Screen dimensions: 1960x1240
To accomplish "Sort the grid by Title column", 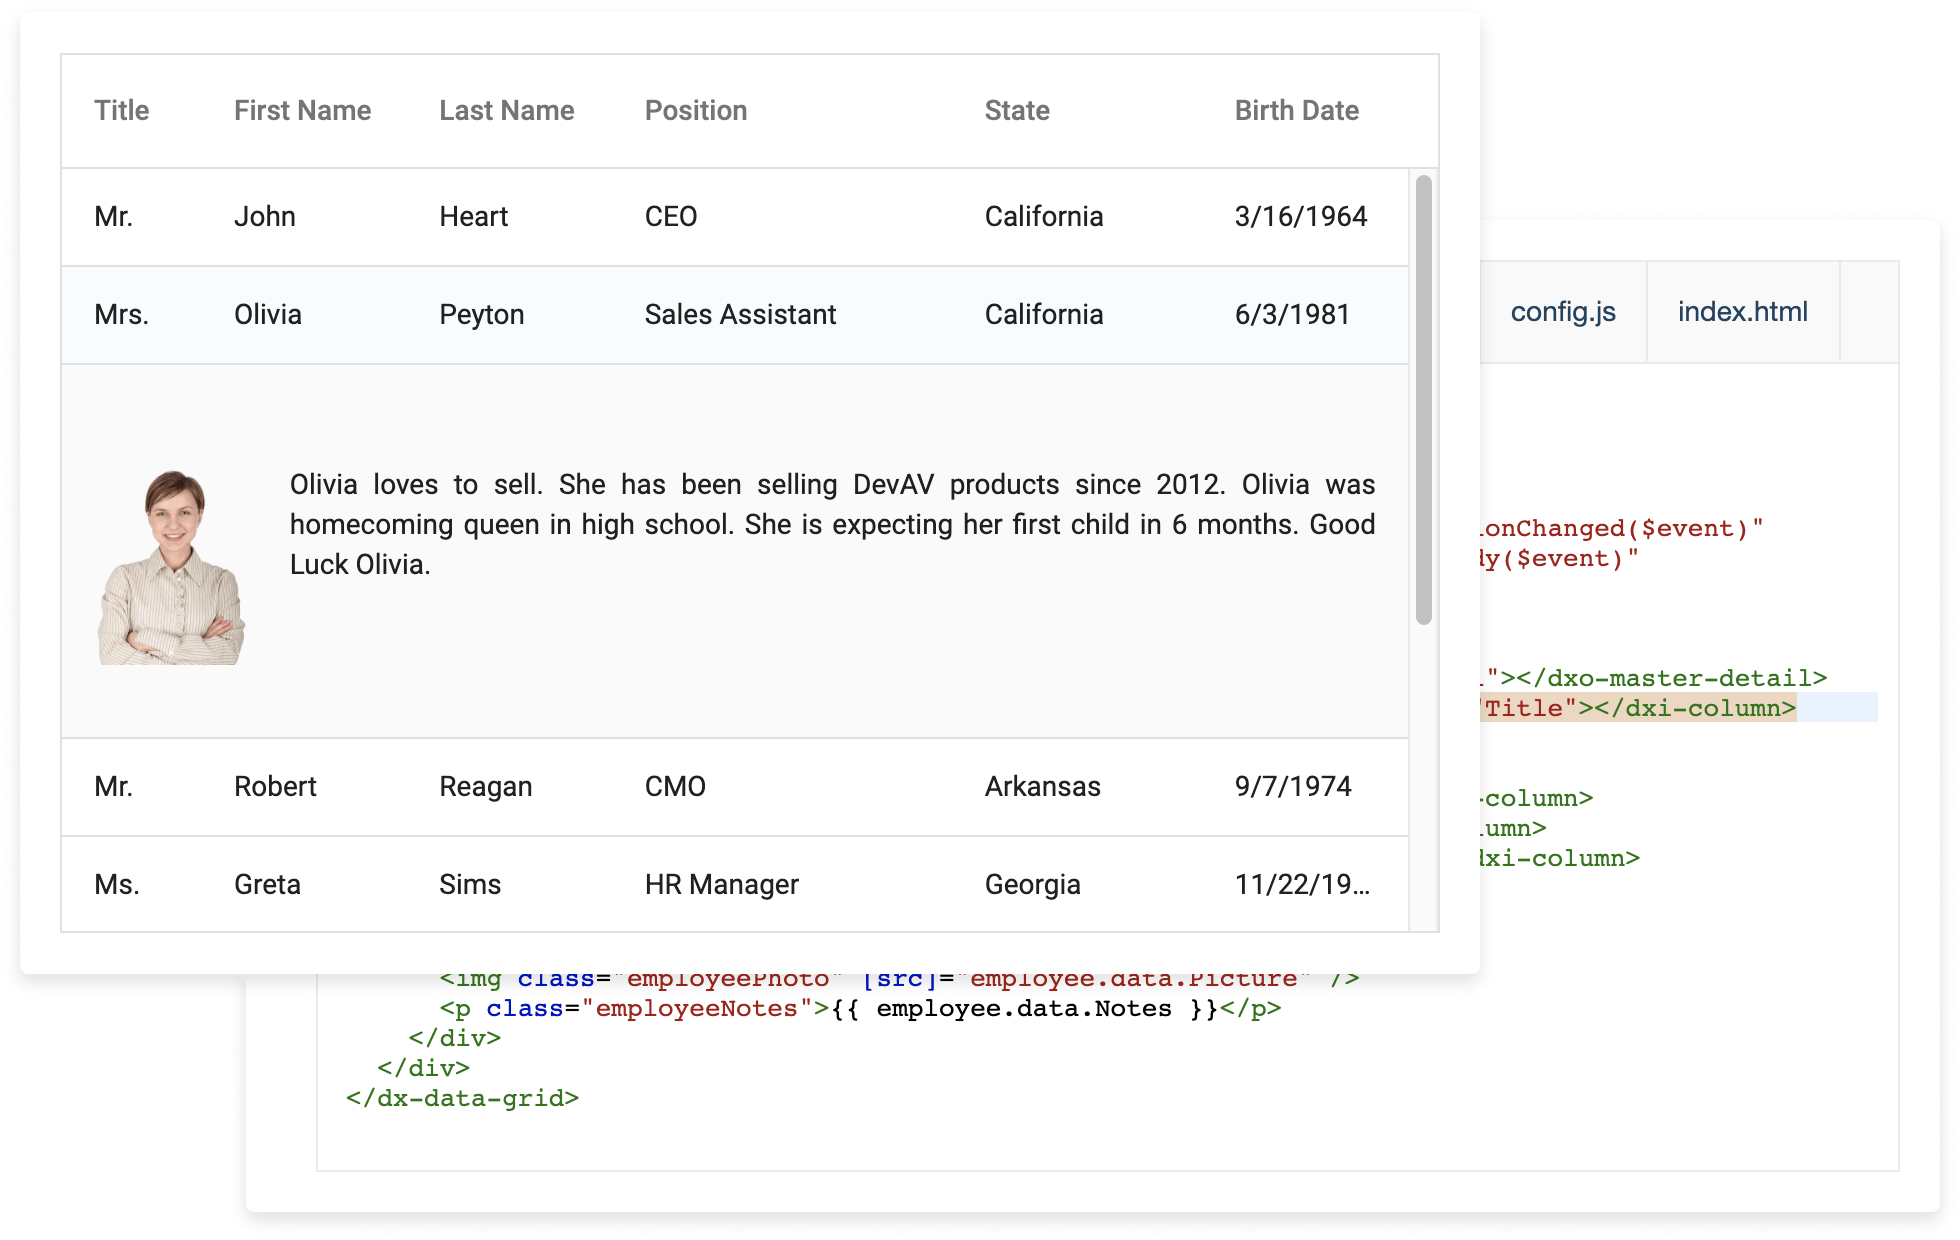I will [122, 110].
